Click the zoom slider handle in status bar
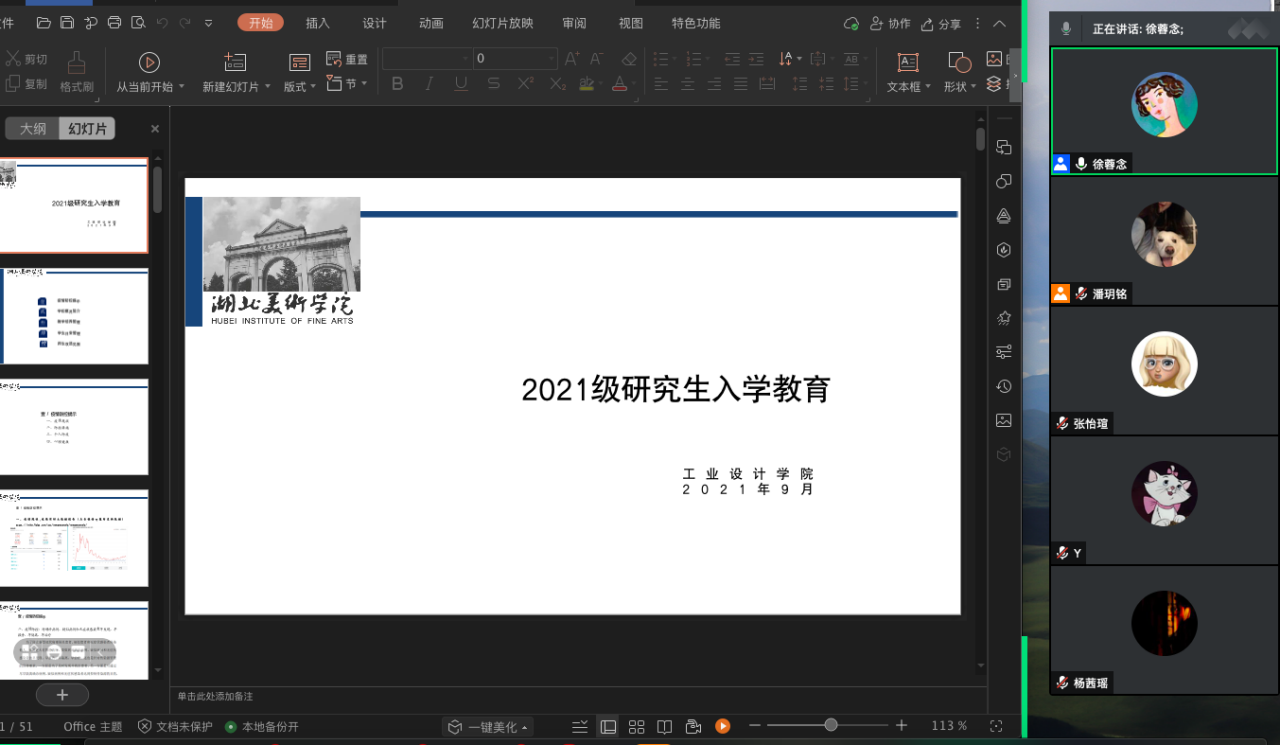This screenshot has width=1280, height=745. [x=831, y=725]
